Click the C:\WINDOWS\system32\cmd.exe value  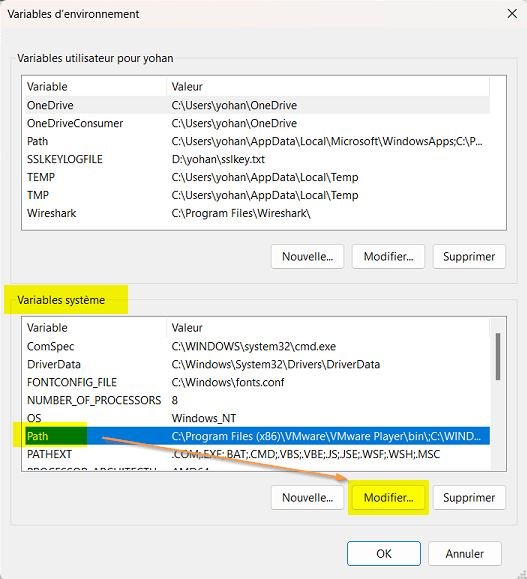[254, 346]
